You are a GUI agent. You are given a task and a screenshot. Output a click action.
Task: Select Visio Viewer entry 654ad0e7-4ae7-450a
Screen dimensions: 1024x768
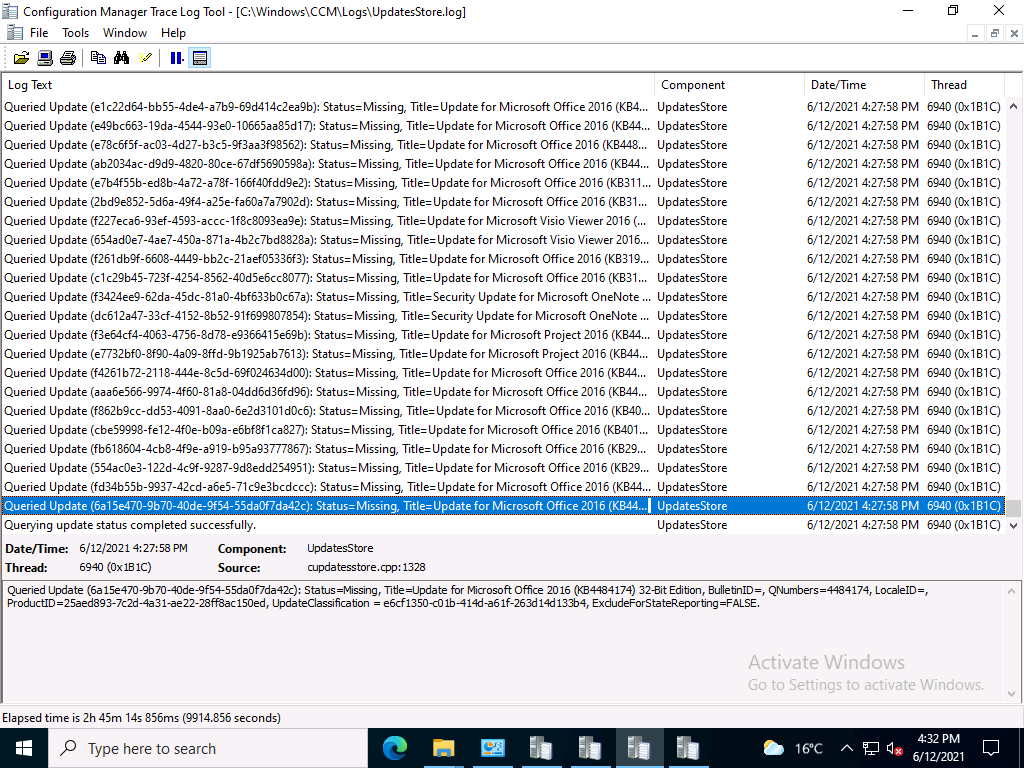503,240
